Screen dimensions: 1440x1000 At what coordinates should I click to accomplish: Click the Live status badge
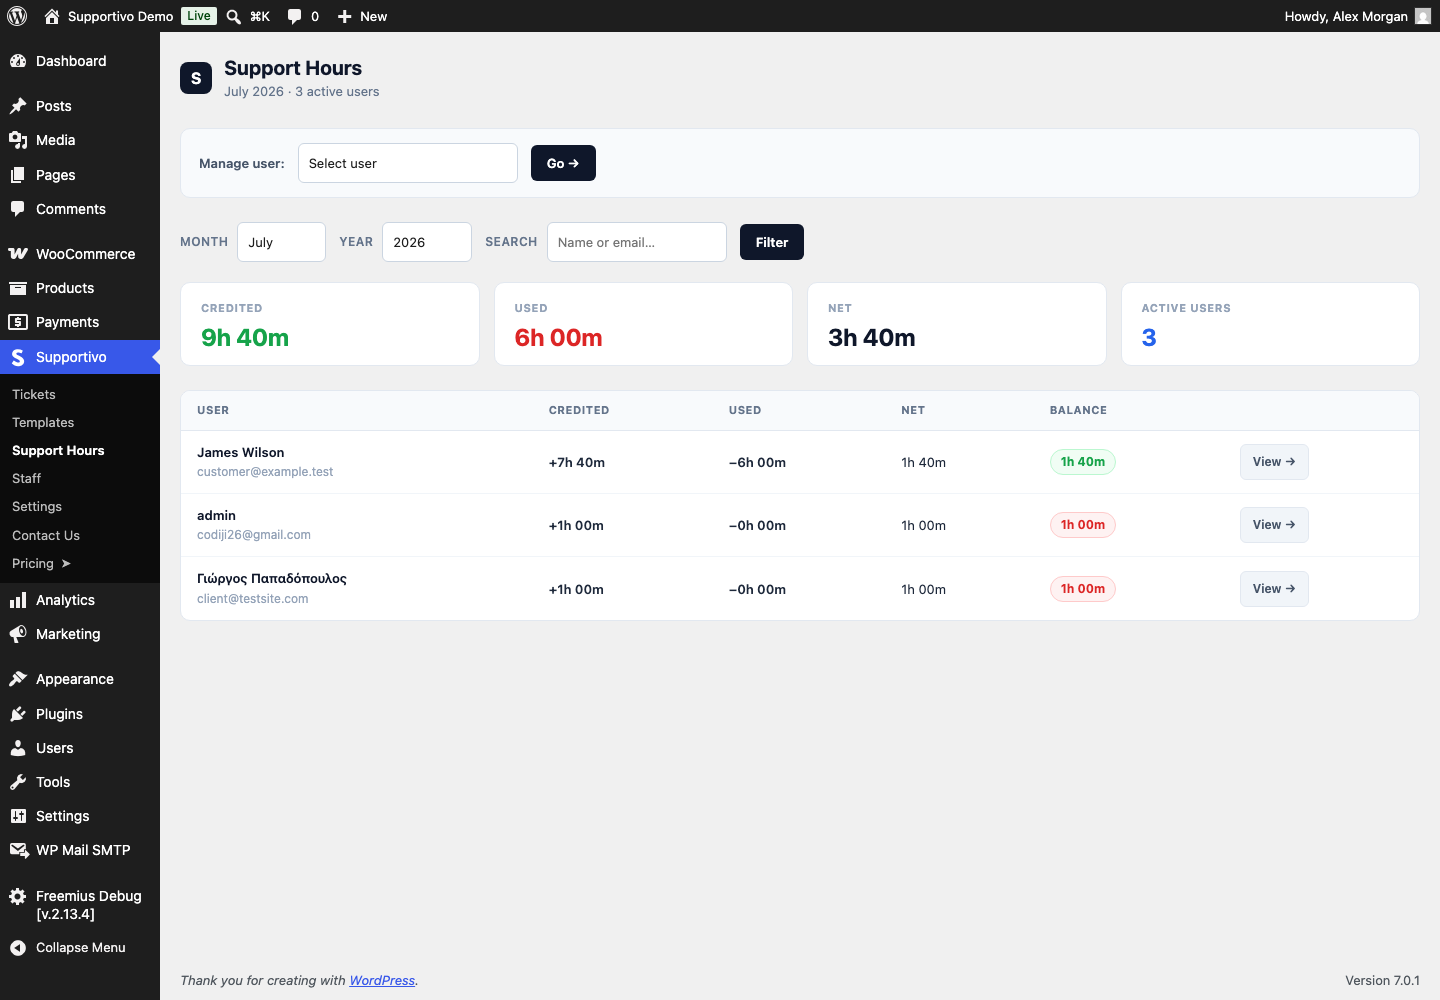coord(199,16)
